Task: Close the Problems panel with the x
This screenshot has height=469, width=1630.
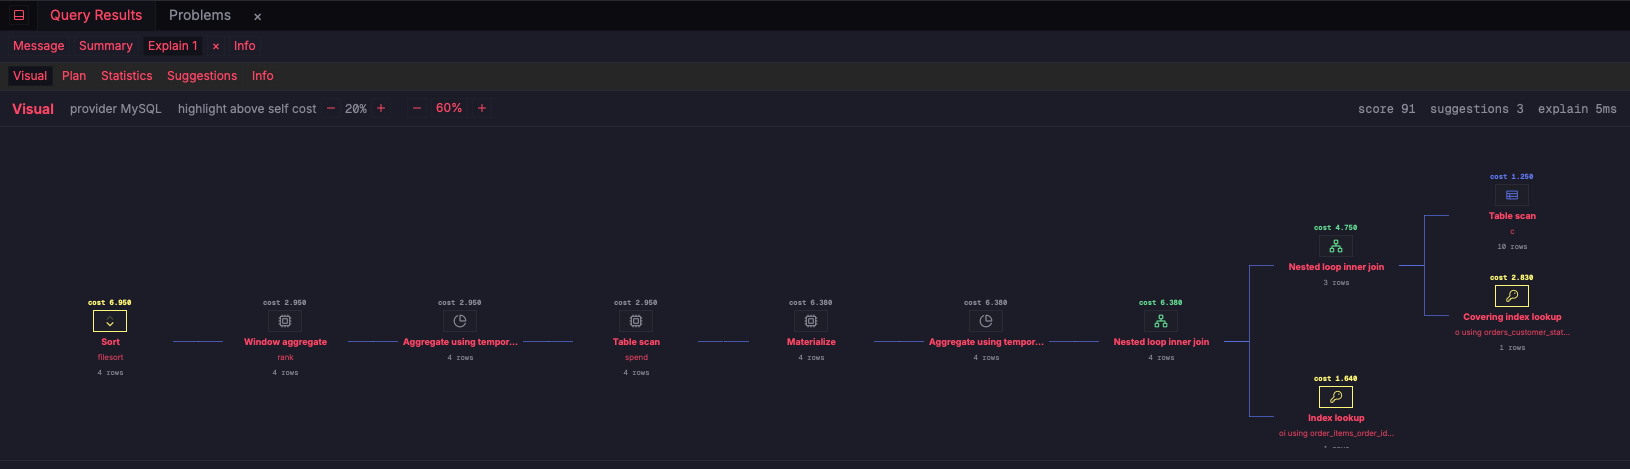Action: point(257,17)
